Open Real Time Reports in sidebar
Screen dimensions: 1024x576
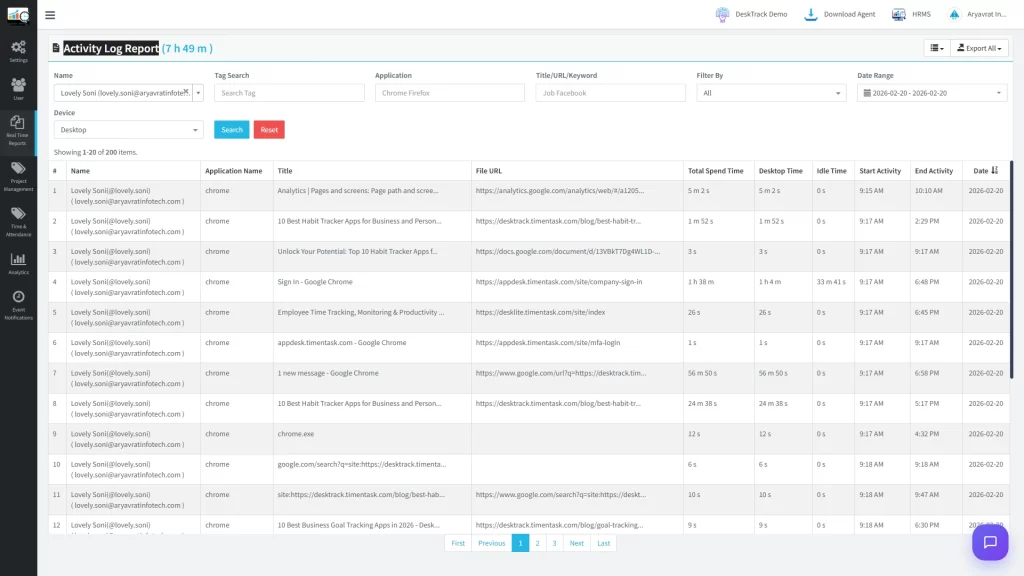pos(18,131)
